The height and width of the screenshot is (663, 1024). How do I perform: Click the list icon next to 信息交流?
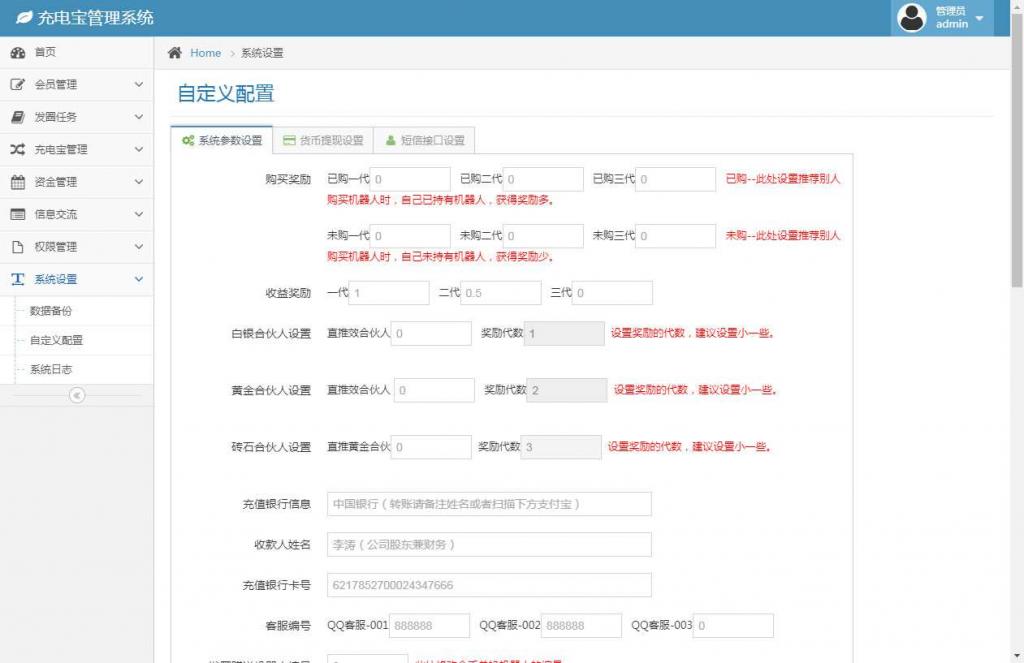[x=18, y=214]
